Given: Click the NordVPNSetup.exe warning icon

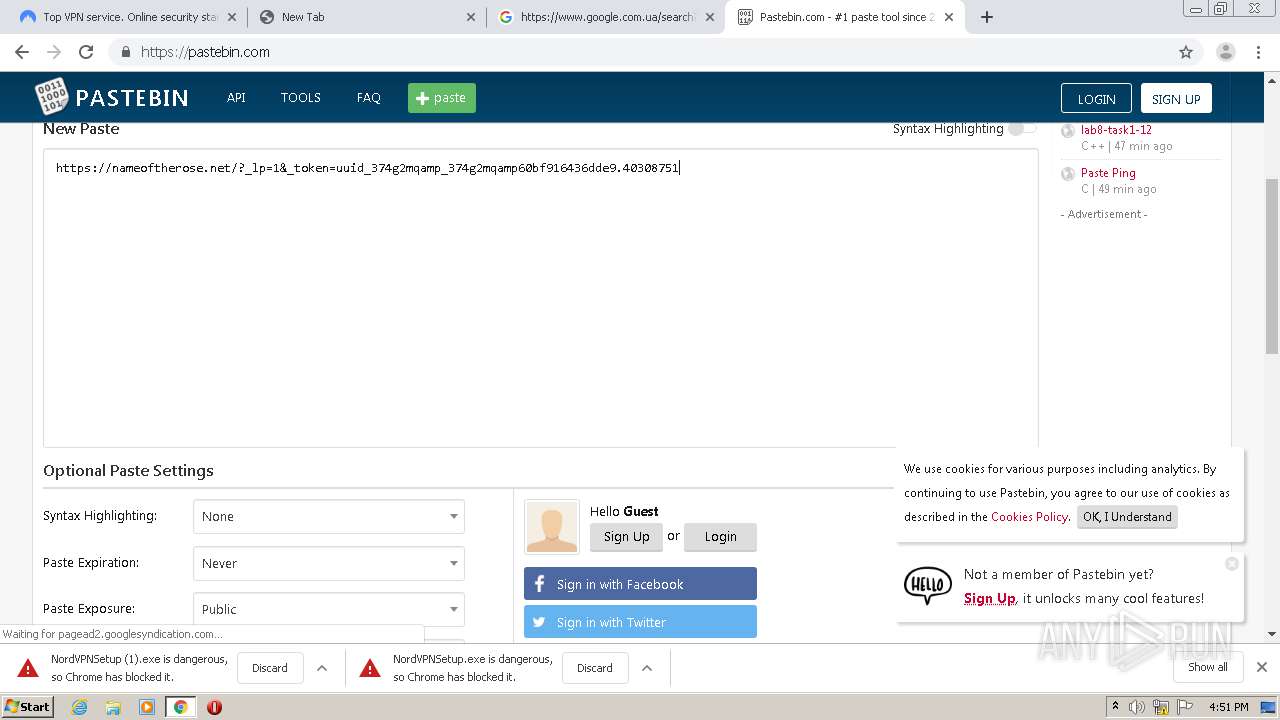Looking at the screenshot, I should point(370,668).
